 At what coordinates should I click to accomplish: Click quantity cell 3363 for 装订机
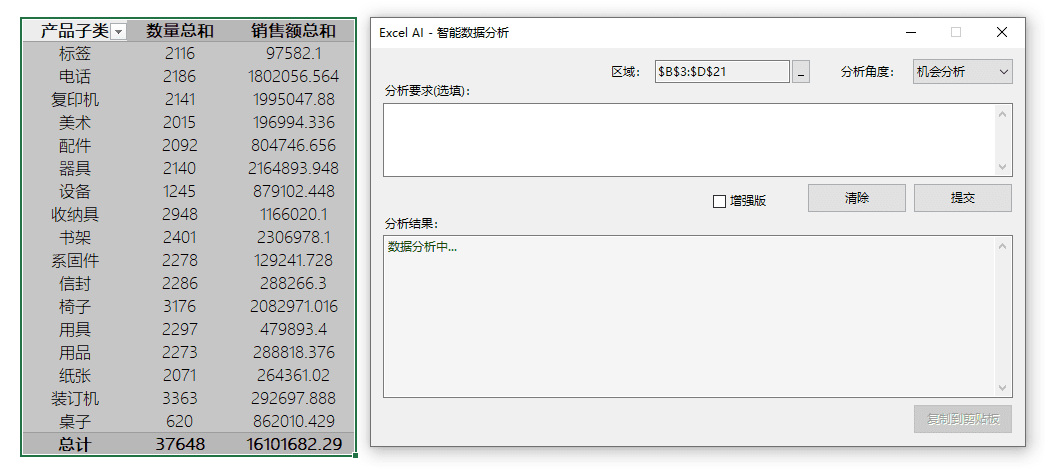(x=180, y=398)
